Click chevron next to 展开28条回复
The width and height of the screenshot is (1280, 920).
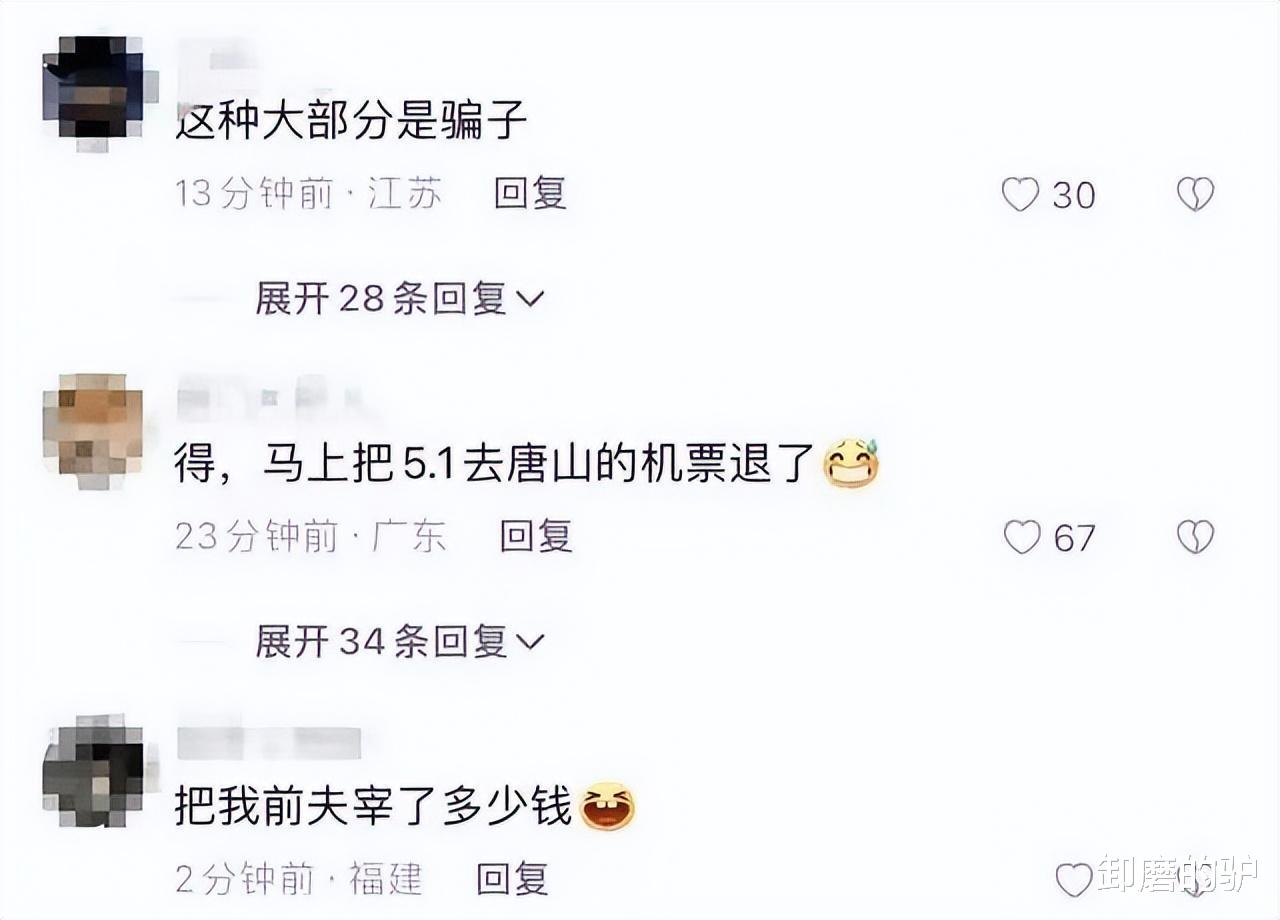(530, 299)
